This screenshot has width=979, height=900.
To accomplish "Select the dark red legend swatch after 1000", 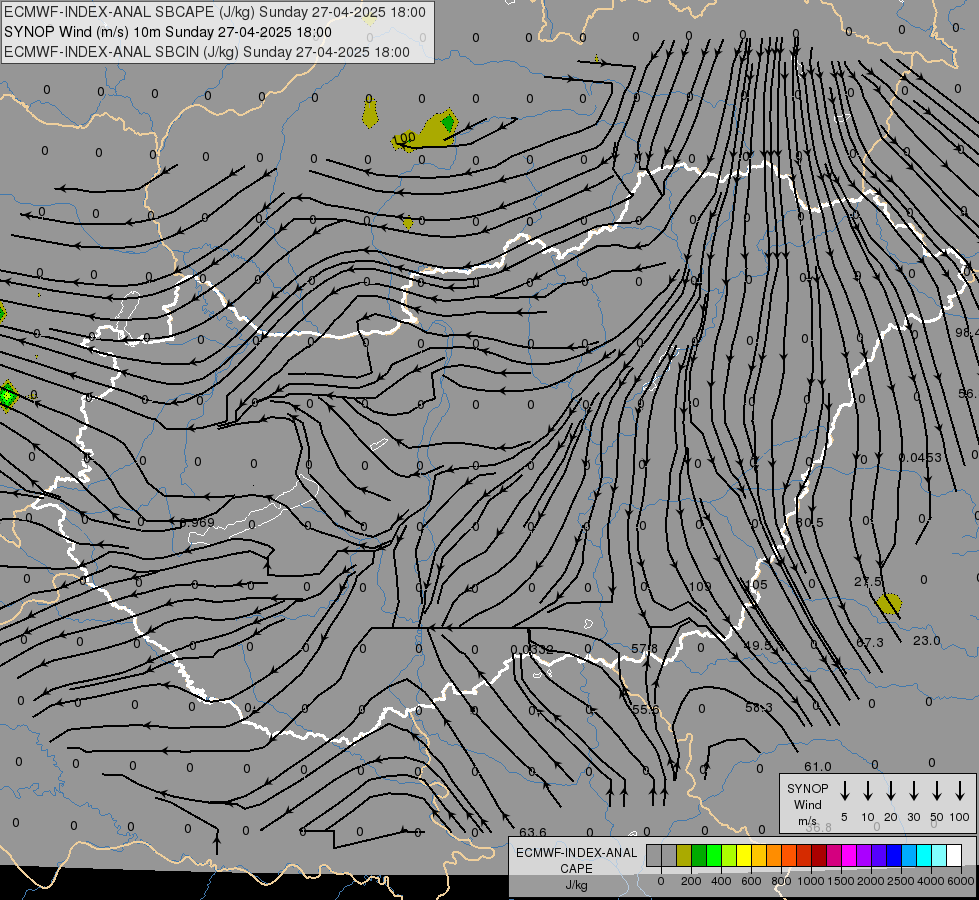I will [819, 855].
